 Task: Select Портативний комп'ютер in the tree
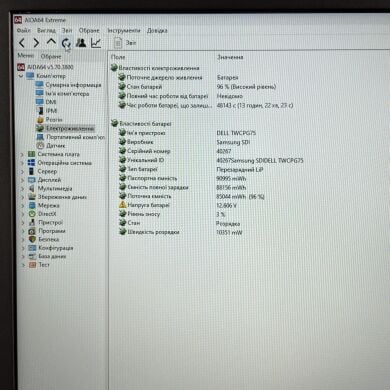click(71, 137)
